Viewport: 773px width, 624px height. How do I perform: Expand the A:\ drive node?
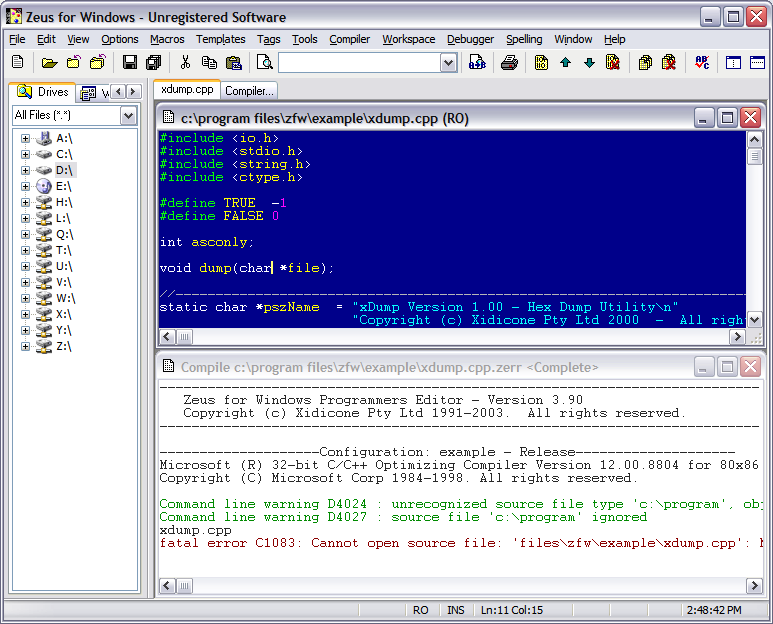click(x=25, y=139)
